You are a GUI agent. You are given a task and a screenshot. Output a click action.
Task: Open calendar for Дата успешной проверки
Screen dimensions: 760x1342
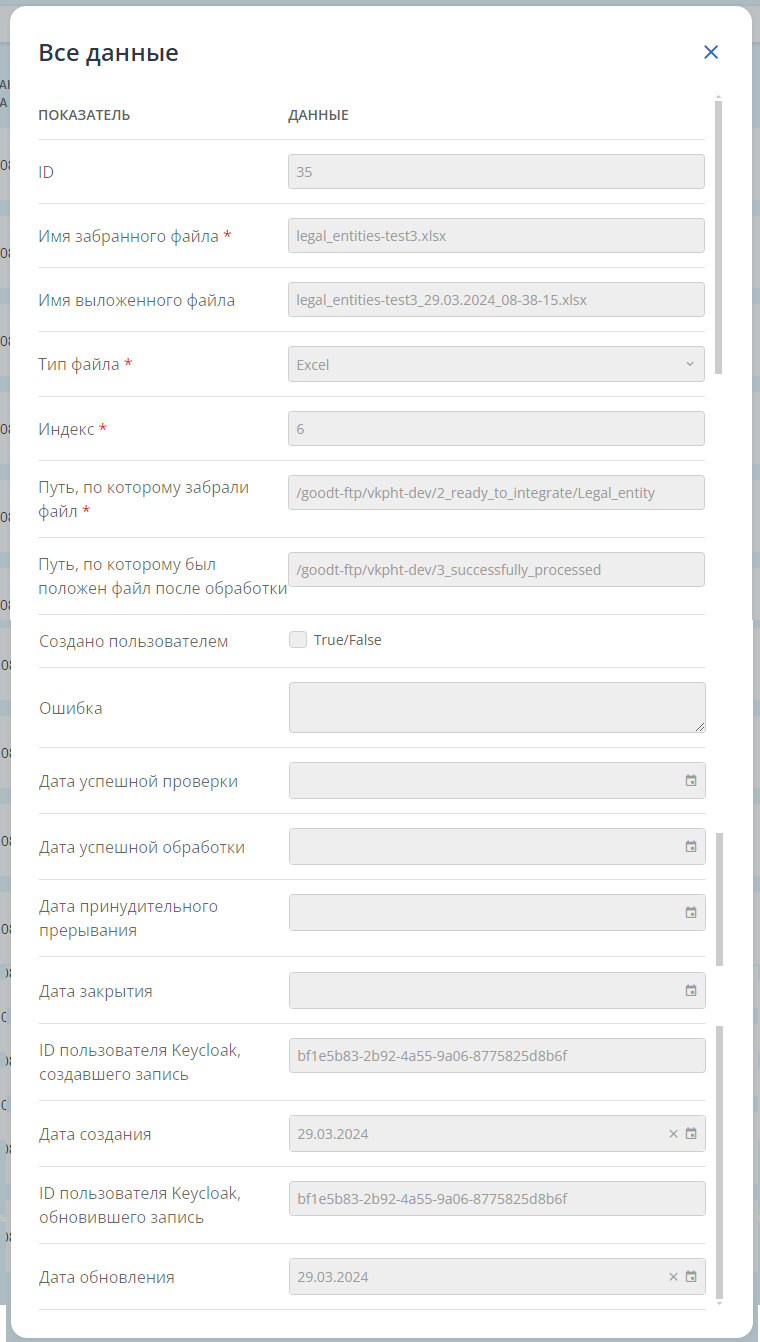691,781
